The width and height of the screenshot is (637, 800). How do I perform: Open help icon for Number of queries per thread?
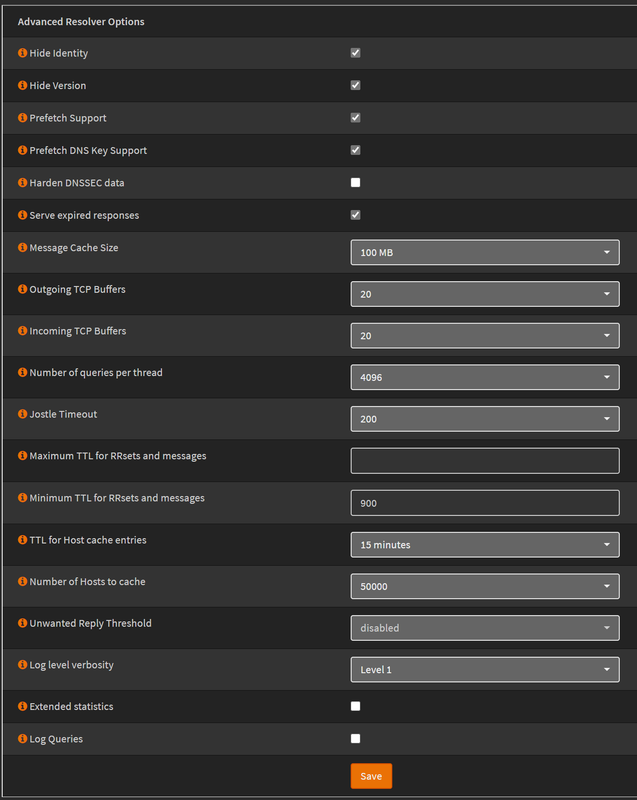[x=22, y=372]
